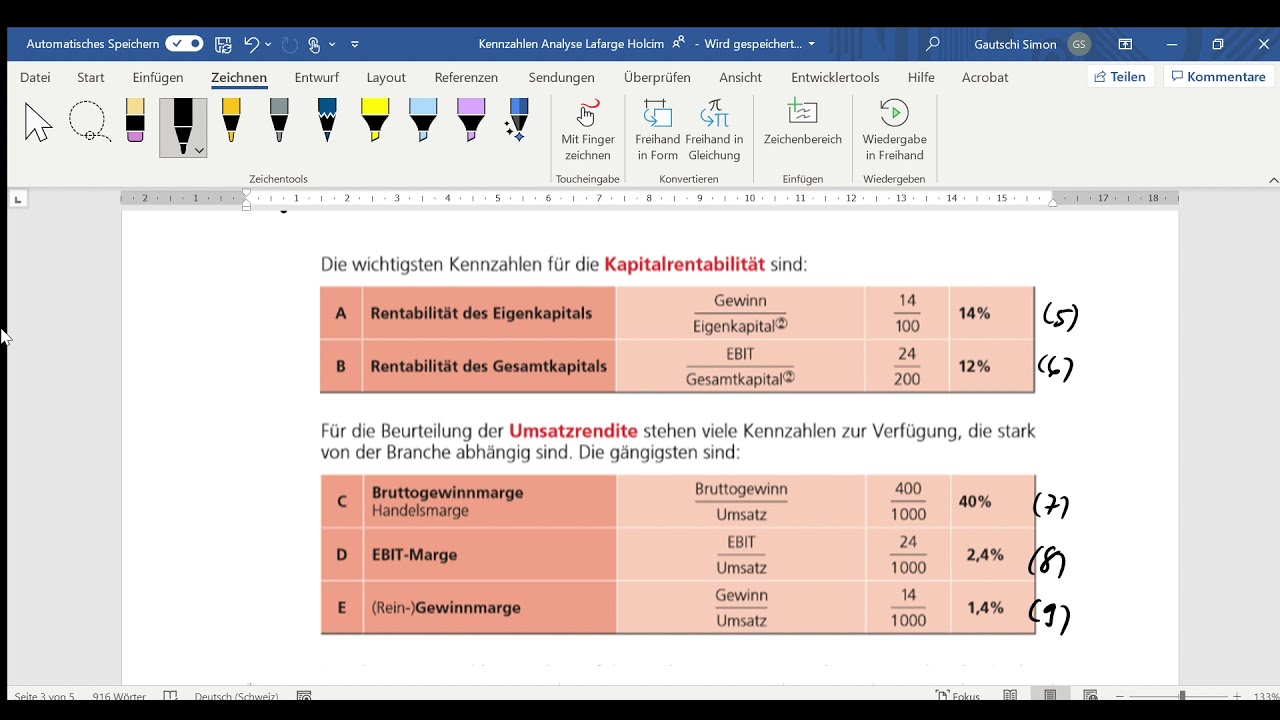Choose the sparkle action pen
Screen dimensions: 1280x720
[517, 121]
